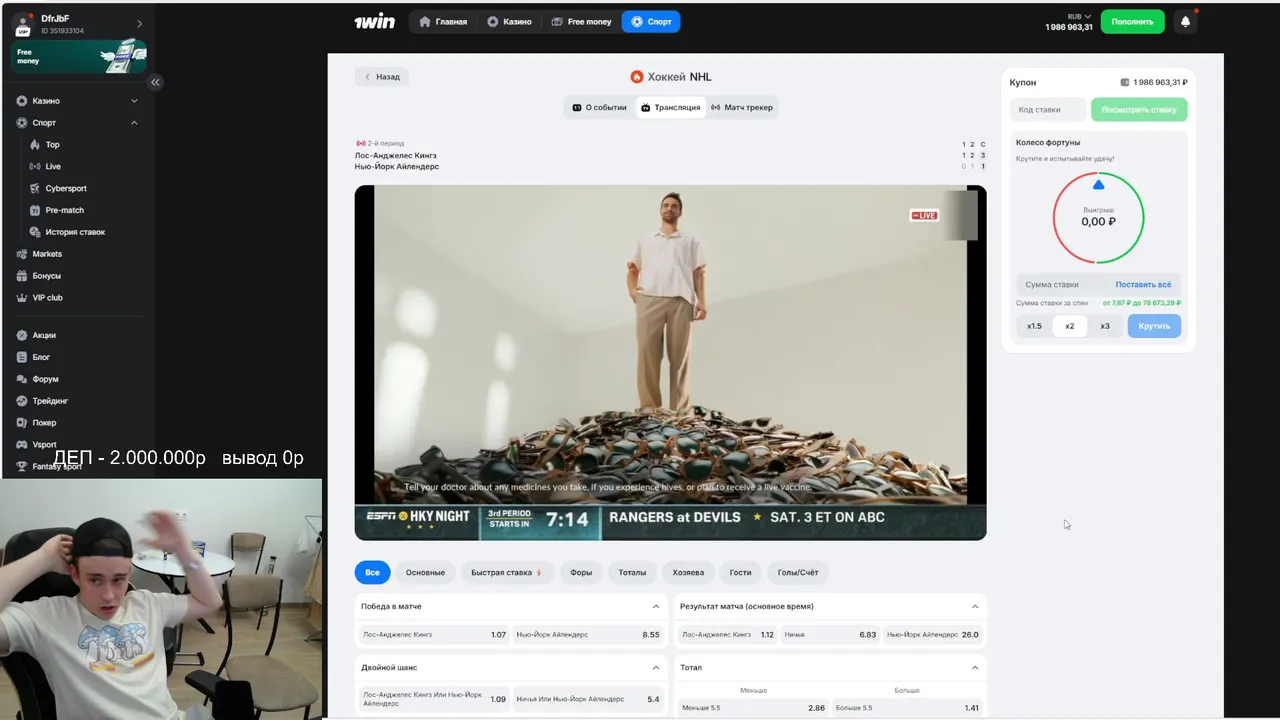Switch to О событии tab
Image resolution: width=1280 pixels, height=720 pixels.
[x=600, y=107]
